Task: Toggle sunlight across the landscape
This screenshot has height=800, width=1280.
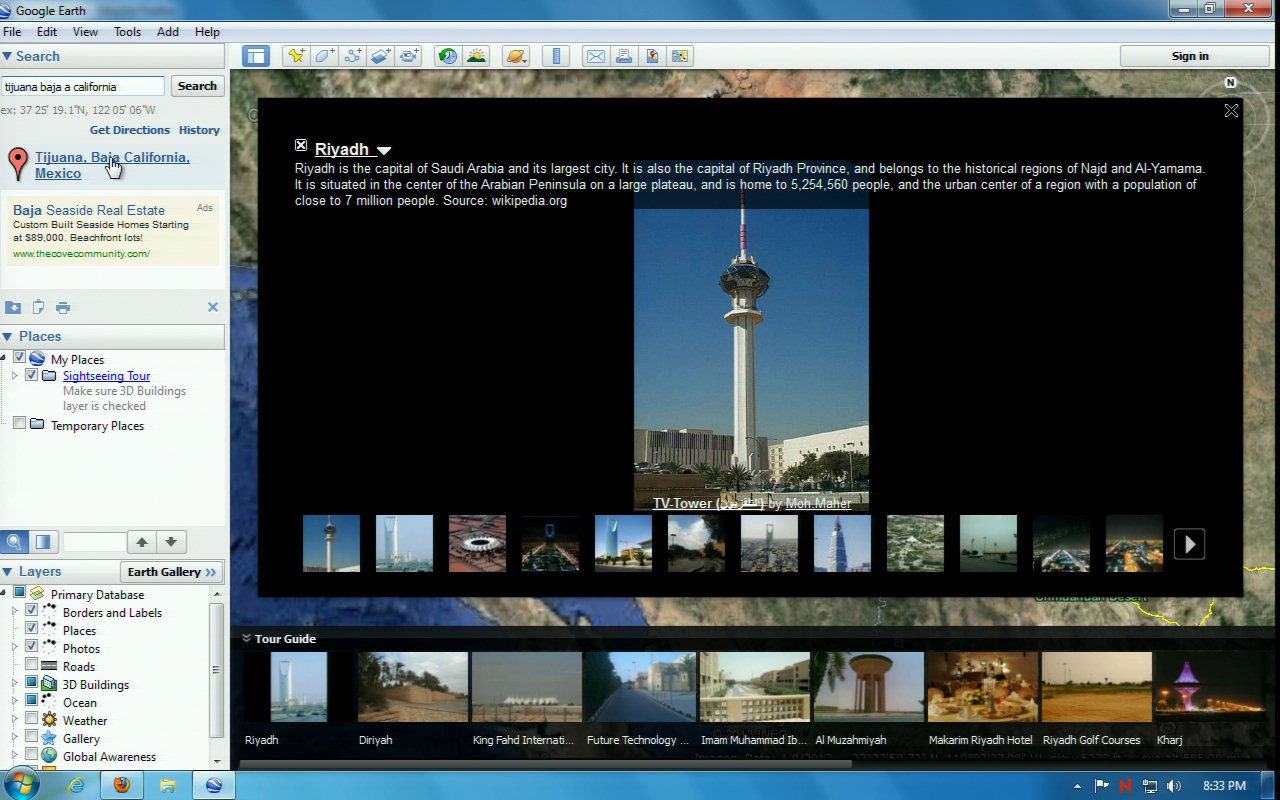Action: (x=476, y=56)
